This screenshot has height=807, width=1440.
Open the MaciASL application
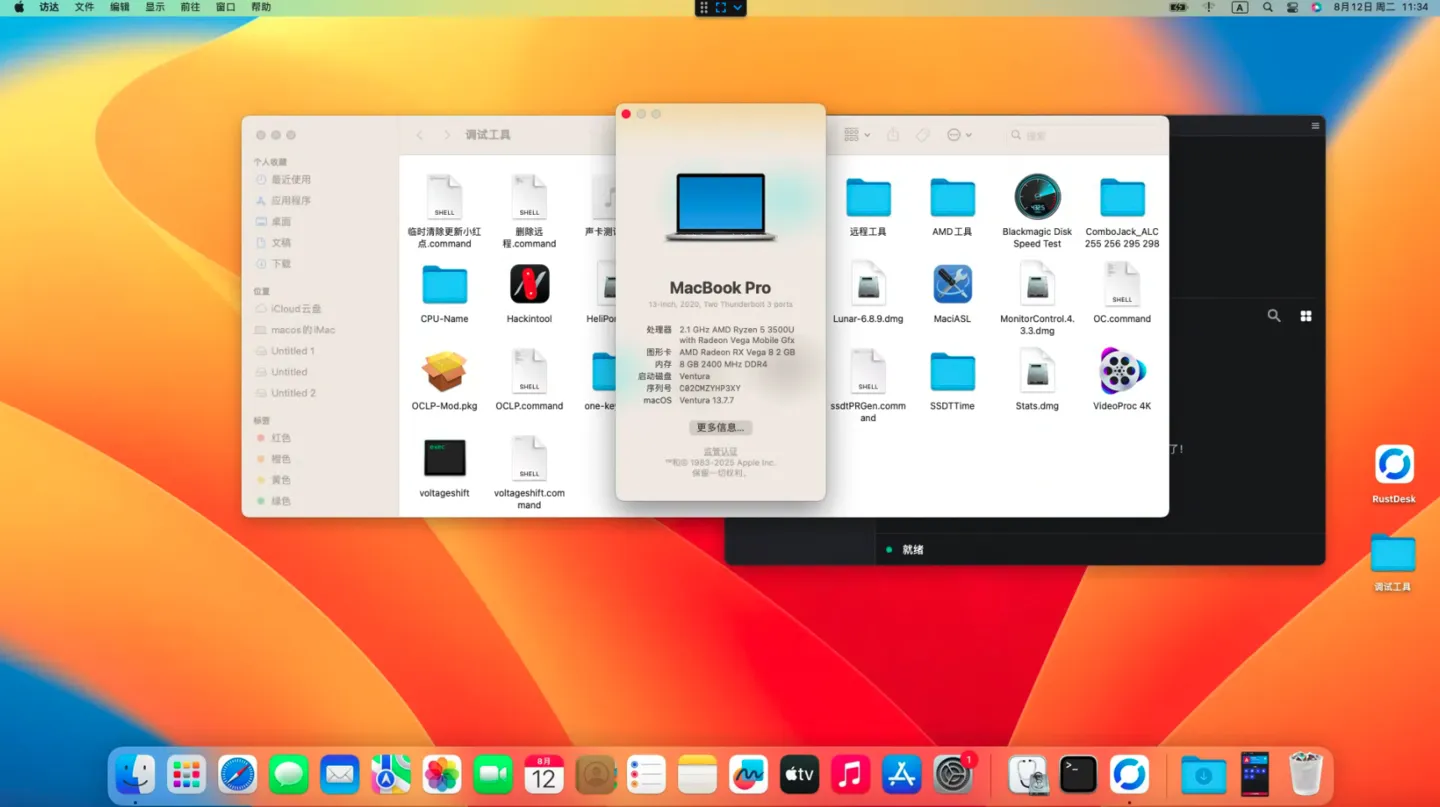click(x=952, y=285)
